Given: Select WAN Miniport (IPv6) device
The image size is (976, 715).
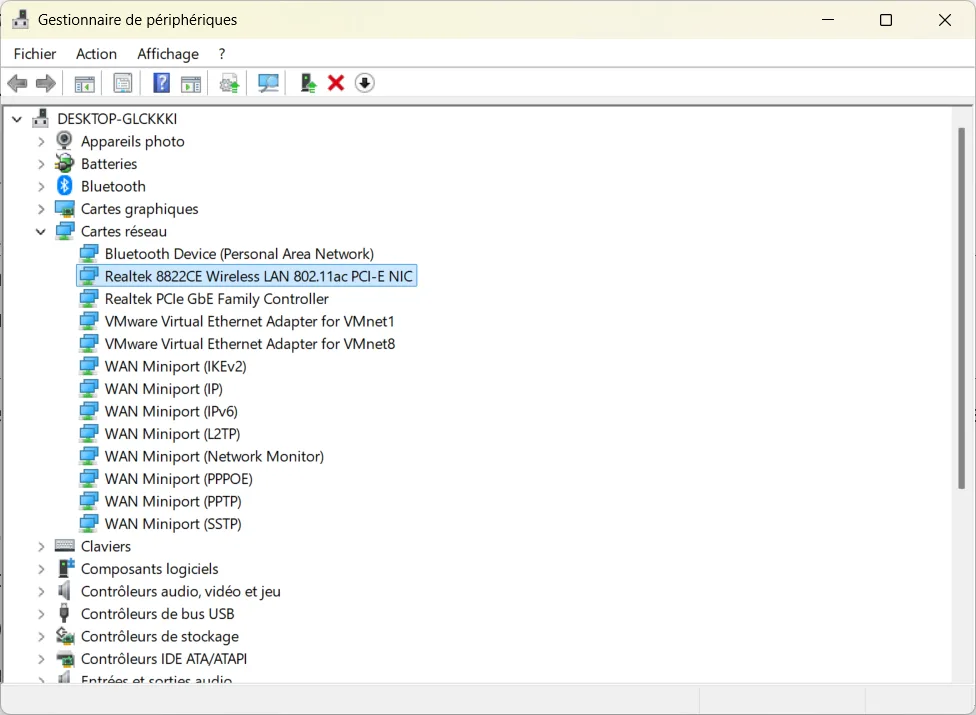Looking at the screenshot, I should [x=170, y=411].
